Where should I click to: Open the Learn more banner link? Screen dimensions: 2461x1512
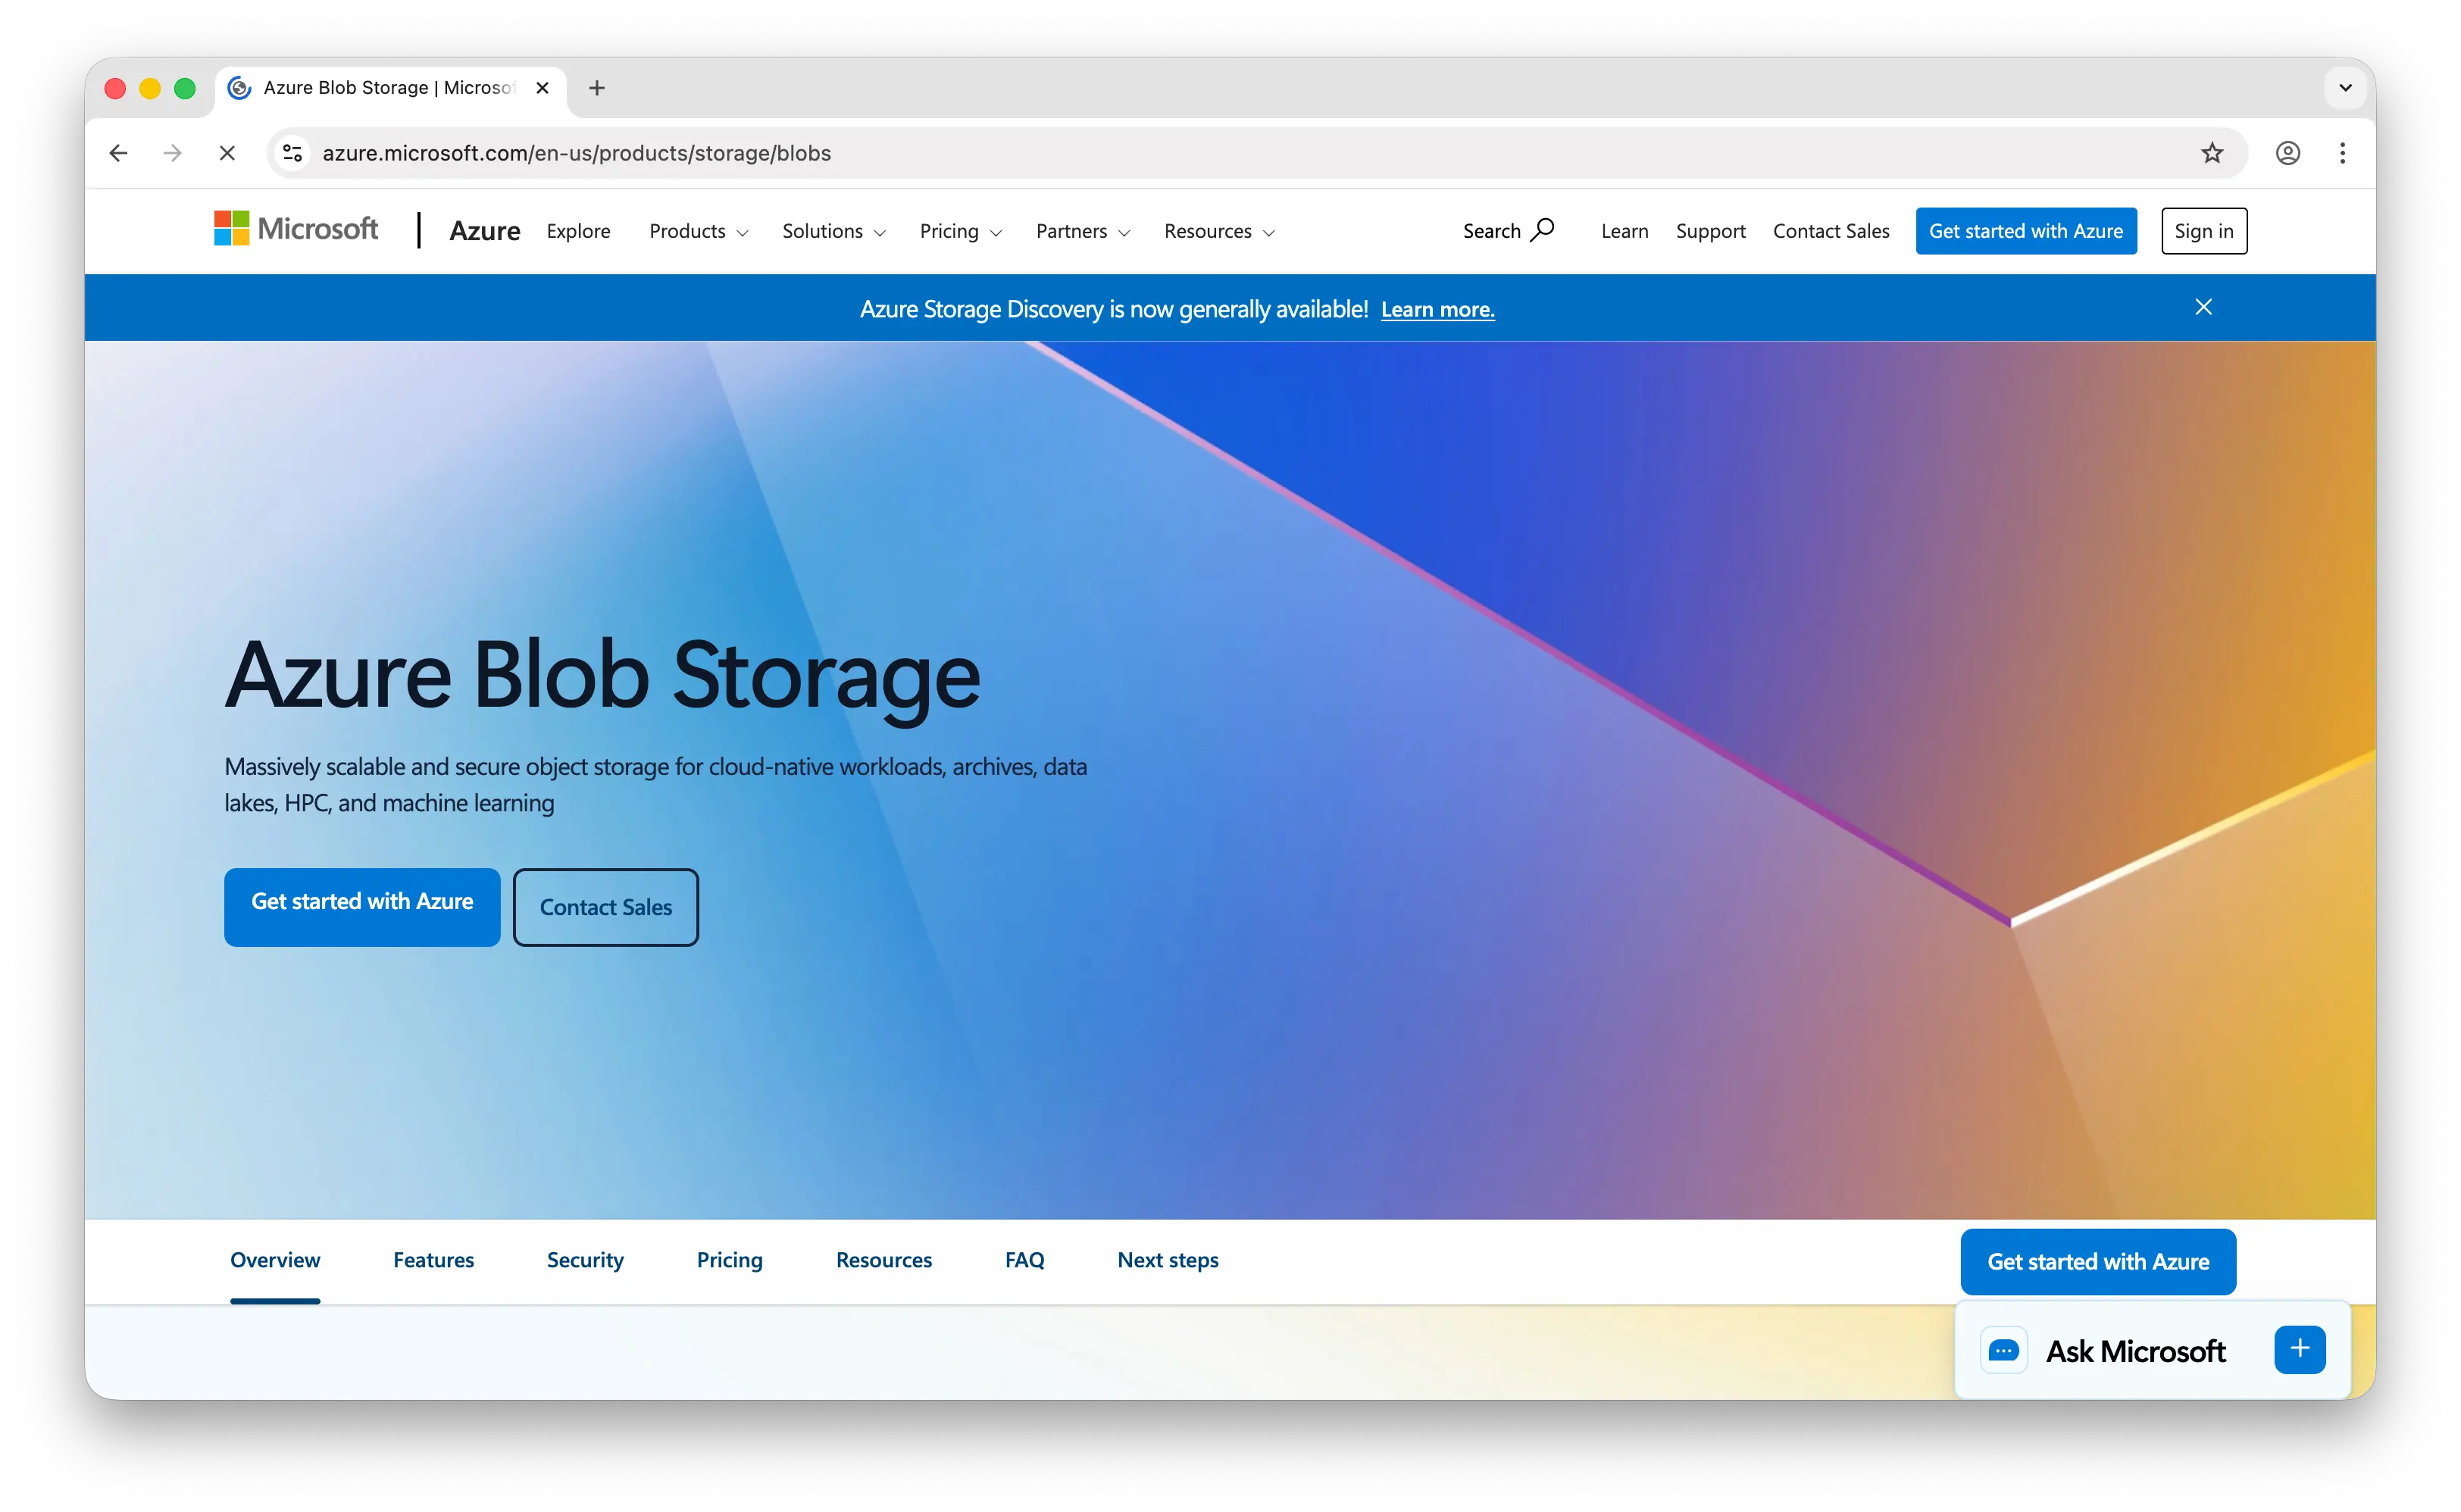1437,309
